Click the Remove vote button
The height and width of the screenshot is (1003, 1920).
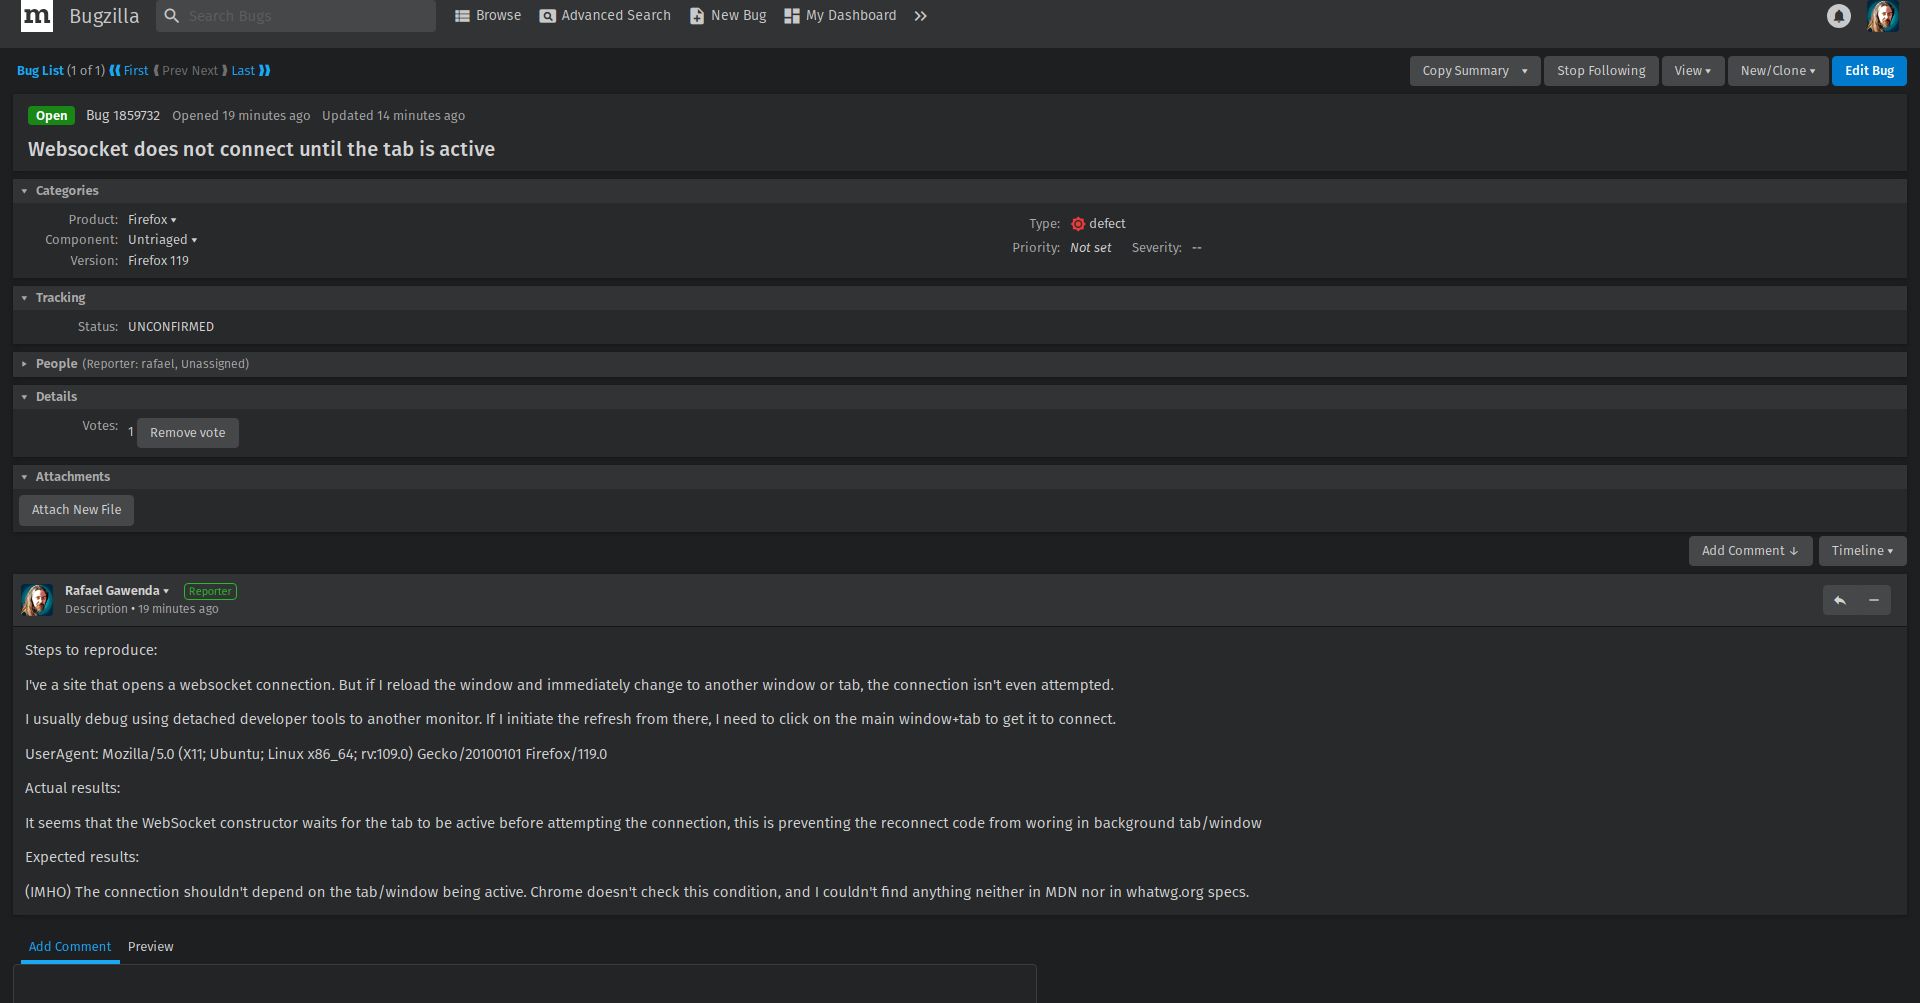(x=188, y=433)
